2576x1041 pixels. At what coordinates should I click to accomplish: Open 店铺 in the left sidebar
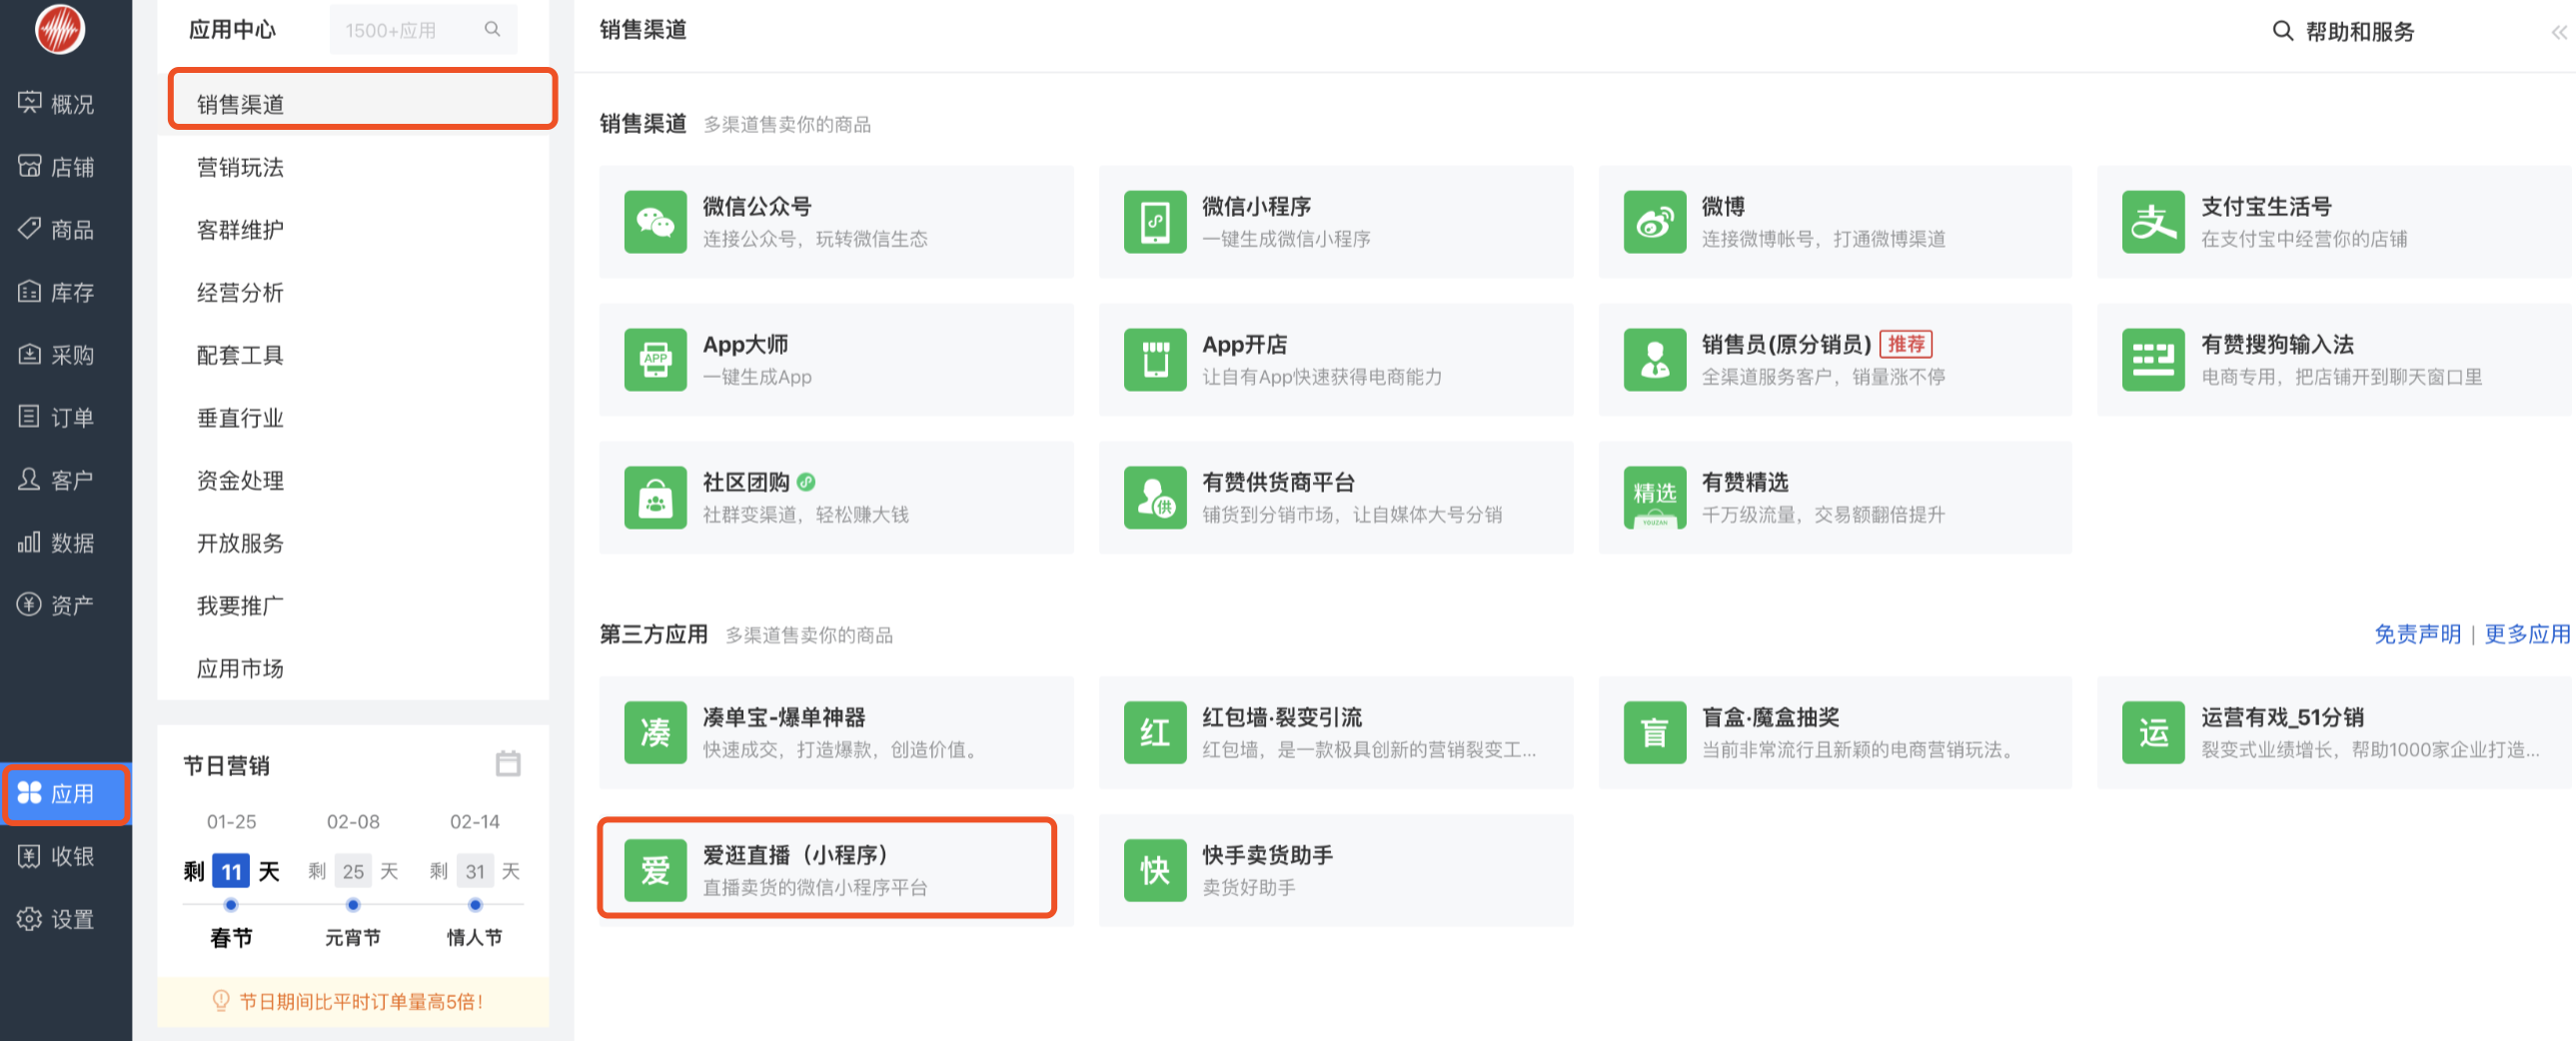[x=57, y=166]
